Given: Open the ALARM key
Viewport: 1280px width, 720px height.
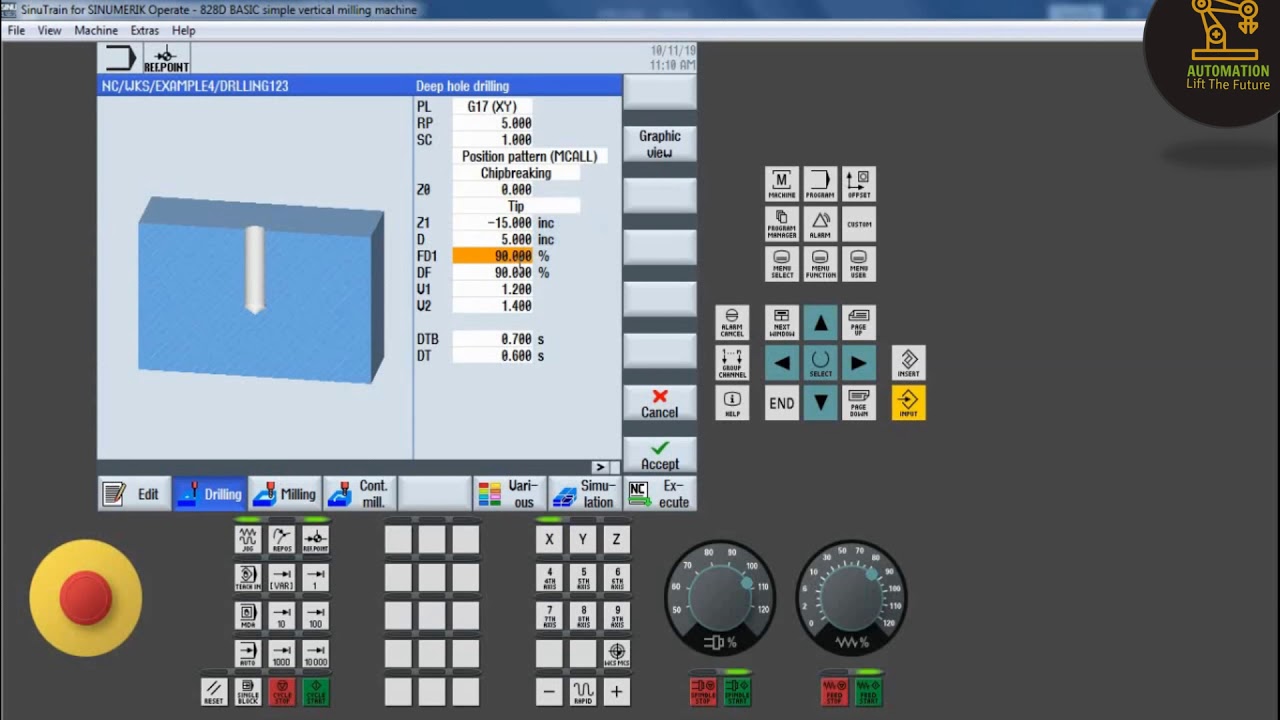Looking at the screenshot, I should 820,224.
